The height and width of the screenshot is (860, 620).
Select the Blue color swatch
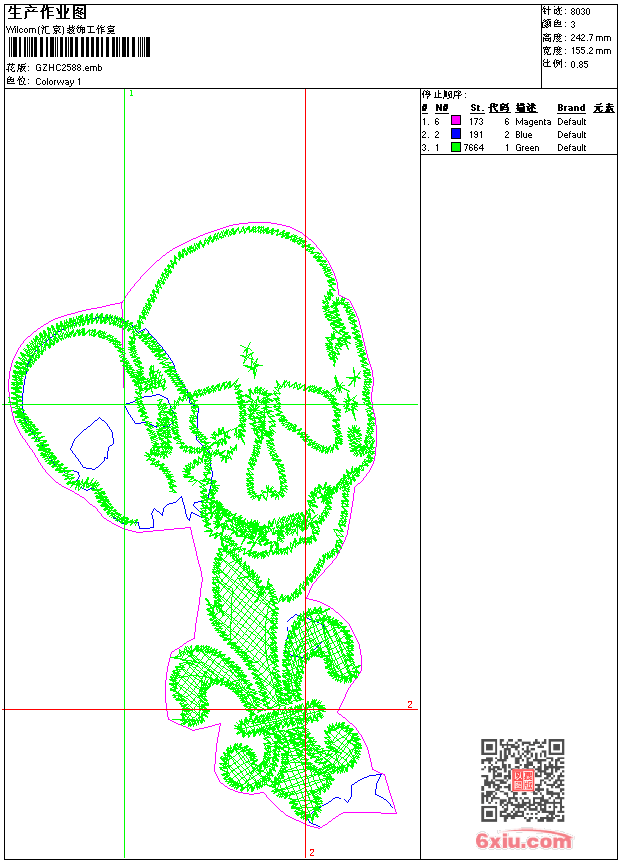456,135
